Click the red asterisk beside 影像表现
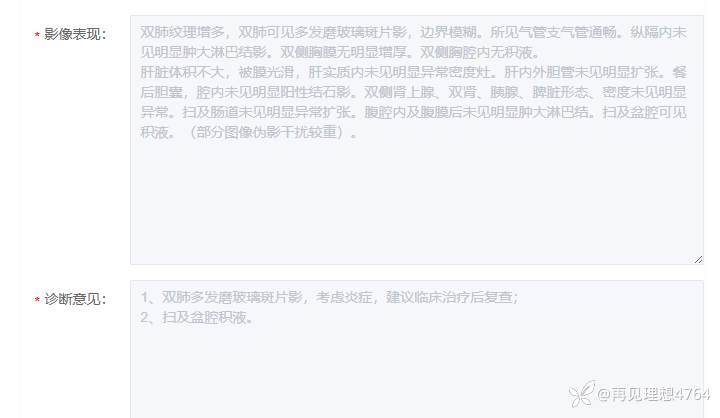This screenshot has height=418, width=720. 37,35
